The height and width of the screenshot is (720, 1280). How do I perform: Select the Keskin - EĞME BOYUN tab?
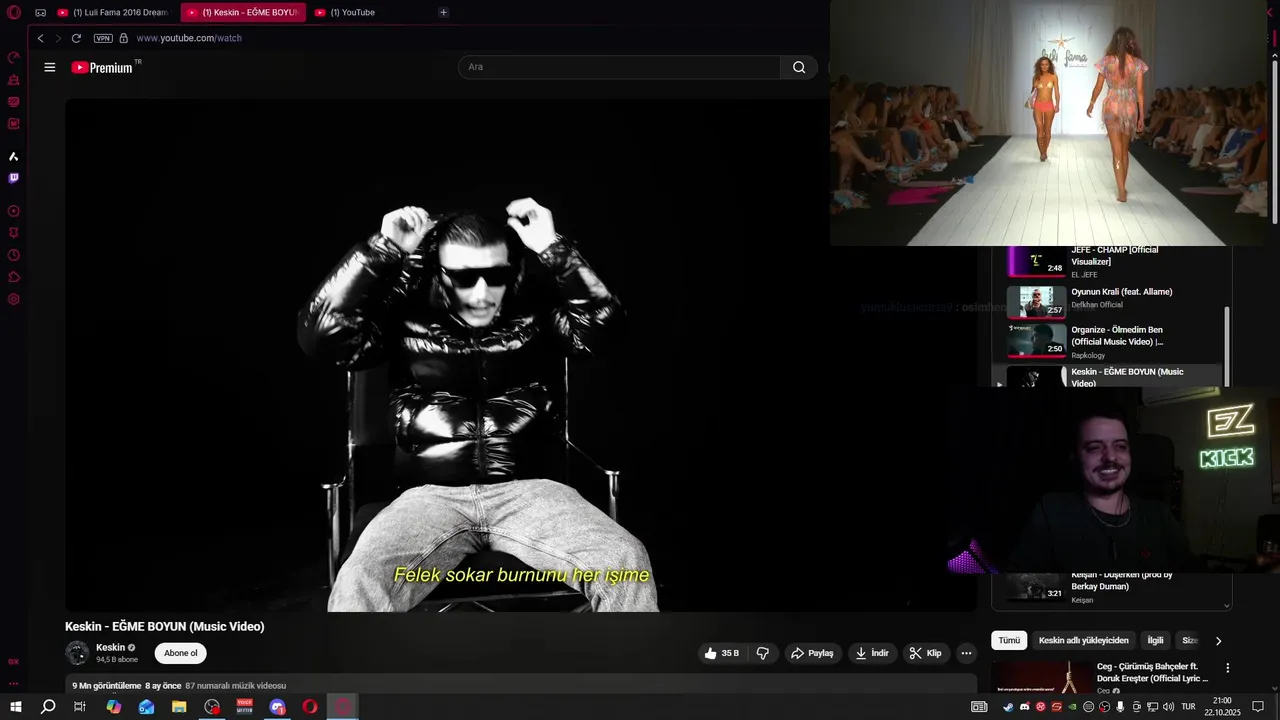point(243,12)
